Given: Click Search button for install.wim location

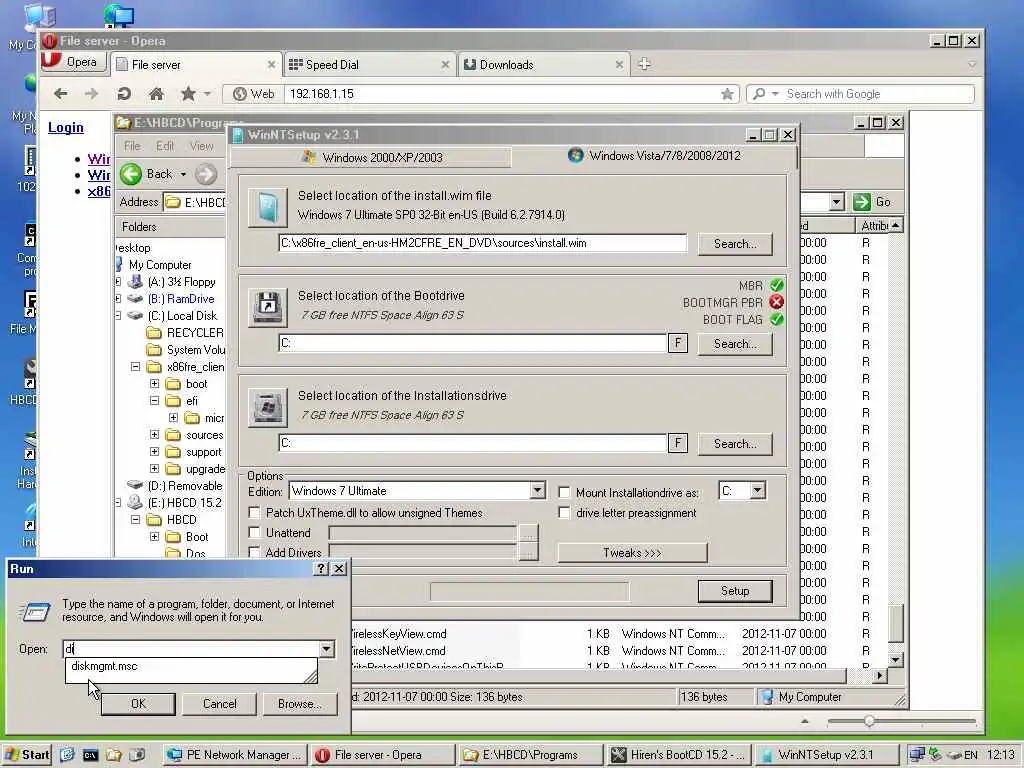Looking at the screenshot, I should 735,244.
